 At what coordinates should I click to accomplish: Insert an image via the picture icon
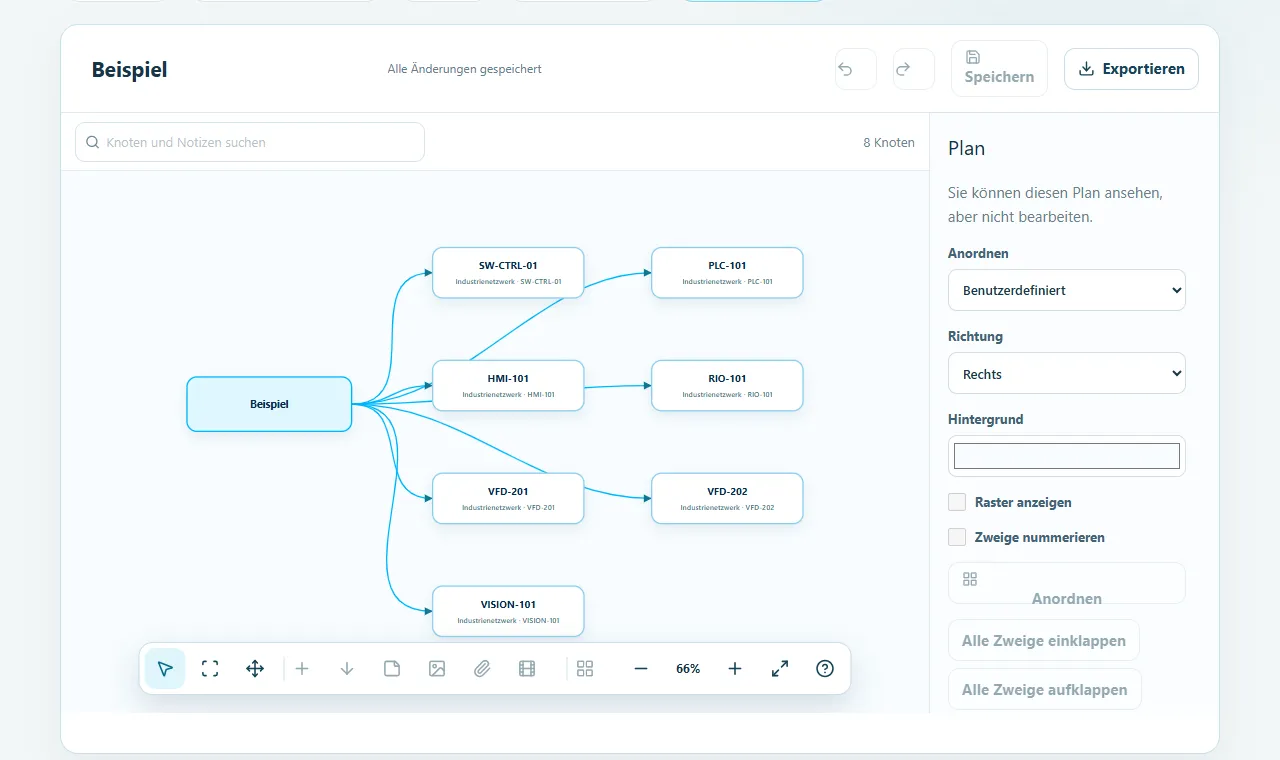(437, 669)
